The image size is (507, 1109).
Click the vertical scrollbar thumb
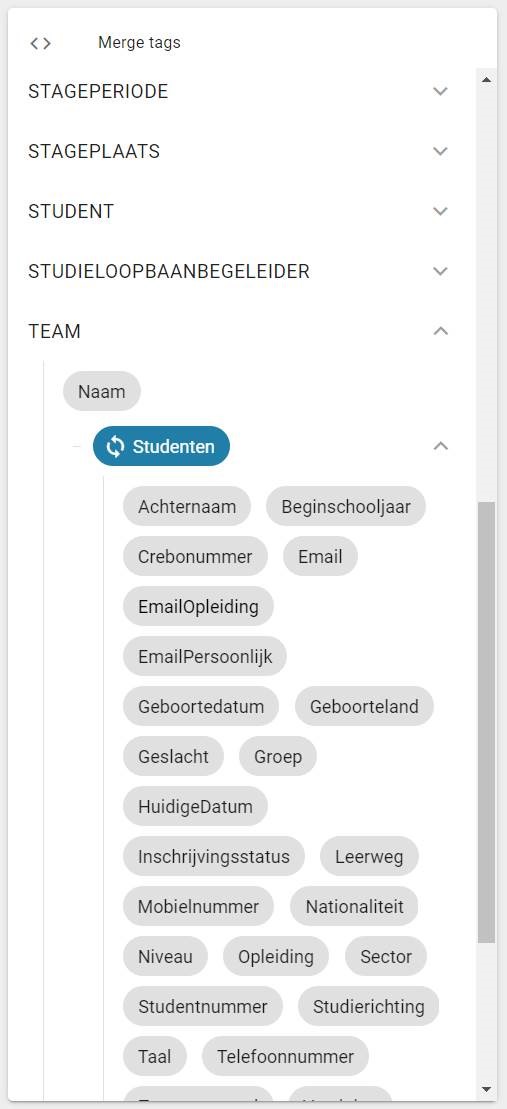[x=486, y=722]
